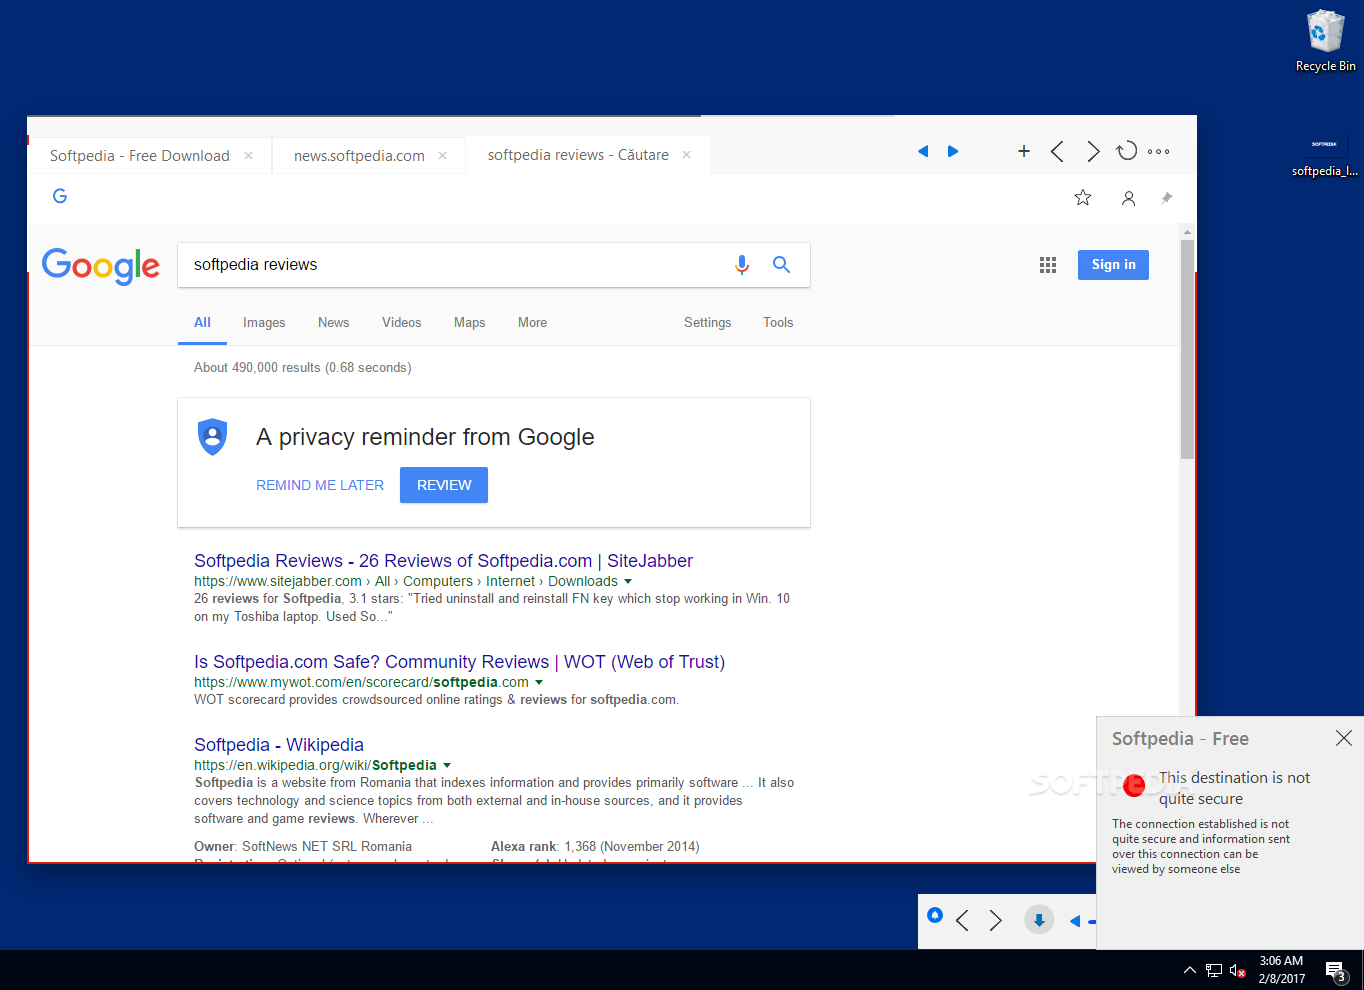The height and width of the screenshot is (990, 1364).
Task: Start voice search with microphone icon
Action: (742, 264)
